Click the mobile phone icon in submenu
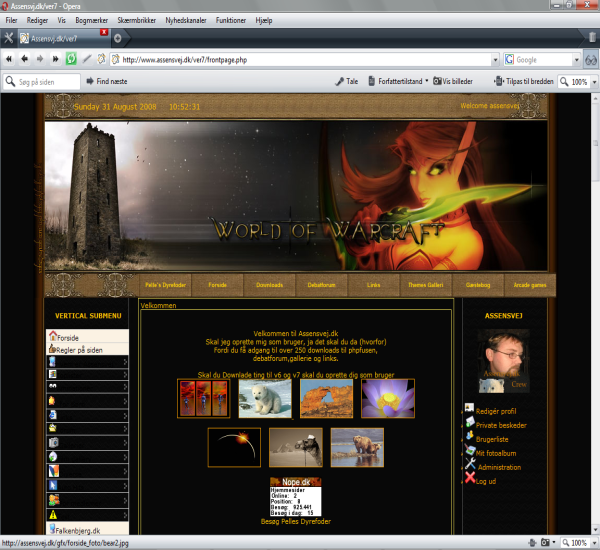The width and height of the screenshot is (600, 550). [x=52, y=361]
